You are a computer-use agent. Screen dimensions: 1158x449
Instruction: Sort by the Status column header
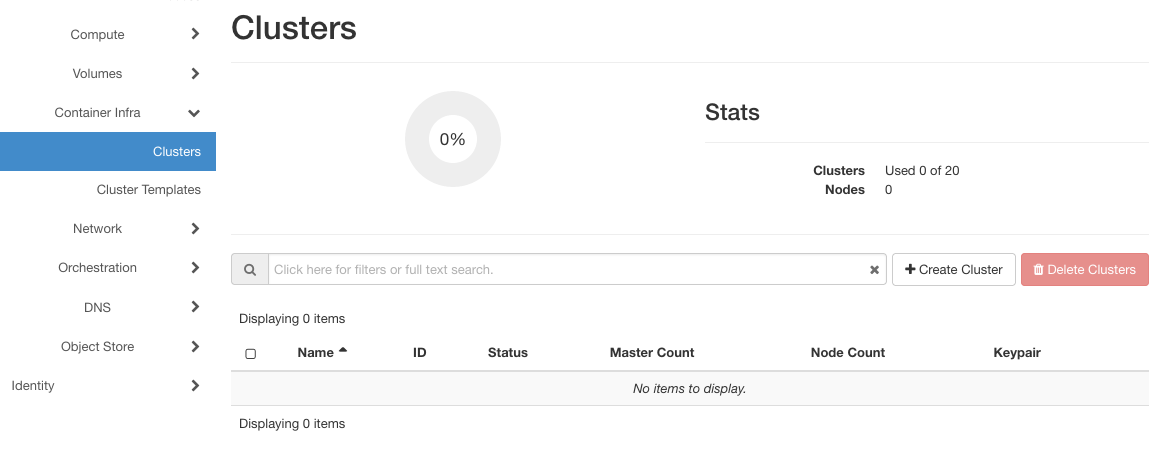click(x=507, y=353)
